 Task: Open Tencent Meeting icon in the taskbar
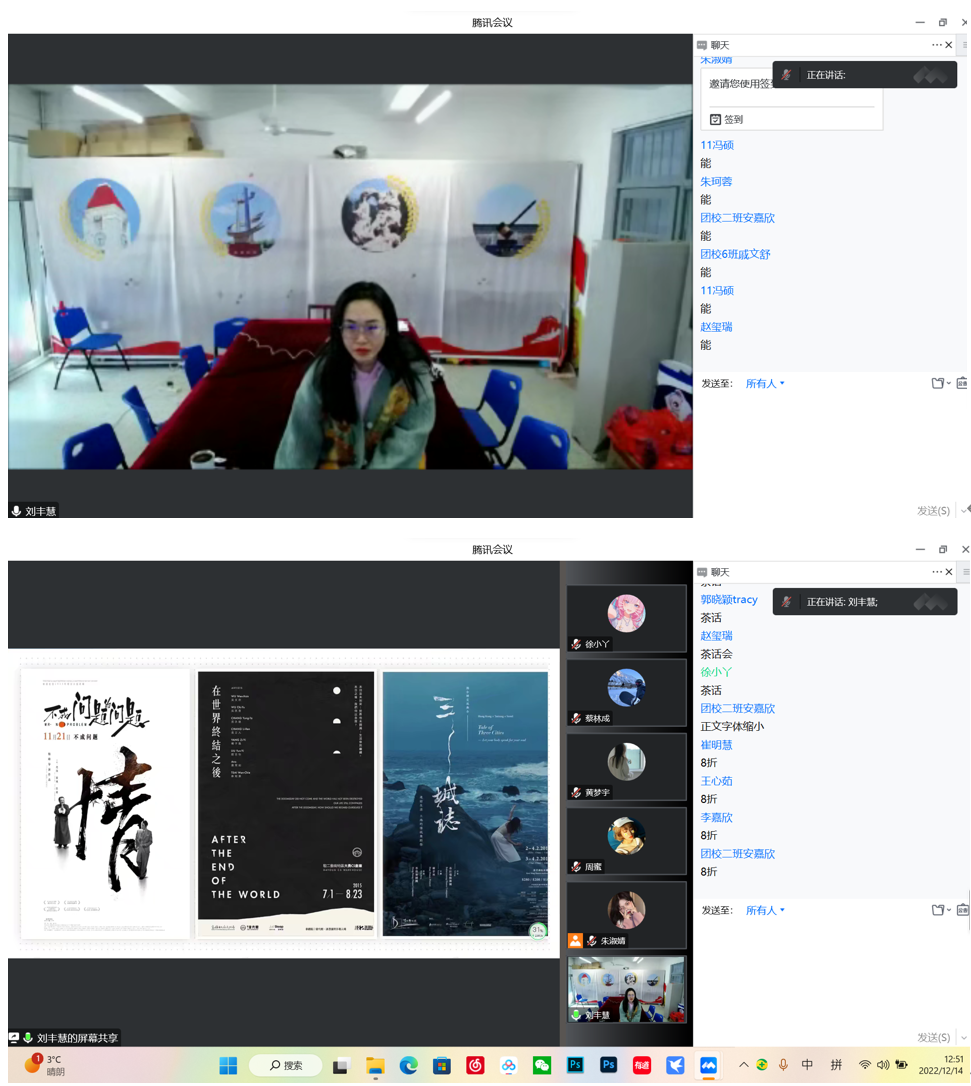[x=708, y=1066]
